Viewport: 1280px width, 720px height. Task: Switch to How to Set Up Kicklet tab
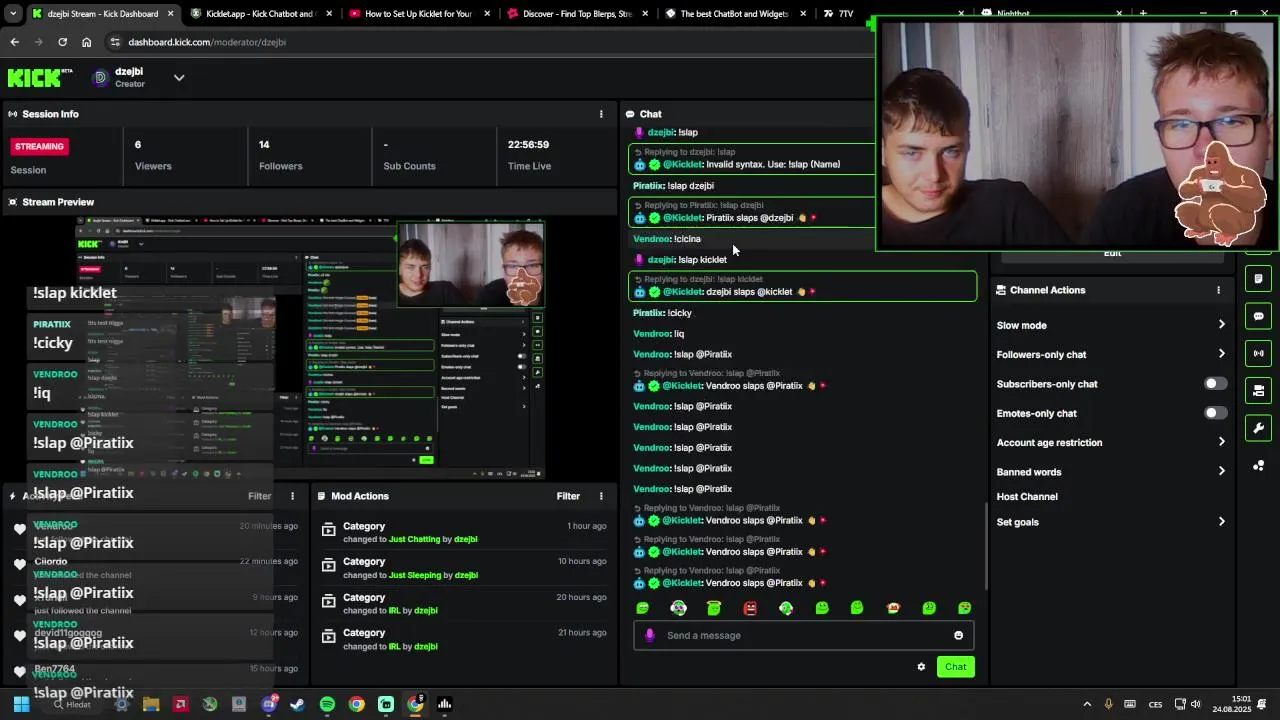[419, 14]
